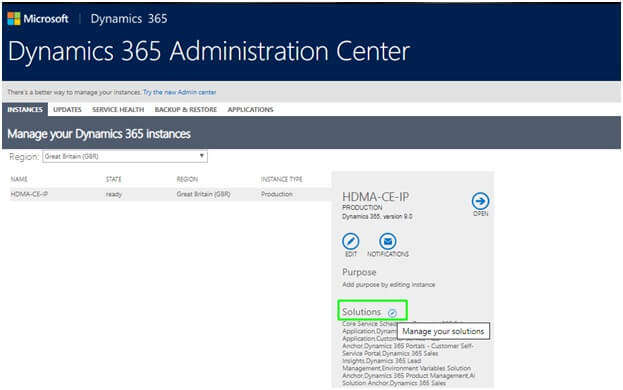Image resolution: width=623 pixels, height=390 pixels.
Task: Open the Service Health tab
Action: click(118, 110)
